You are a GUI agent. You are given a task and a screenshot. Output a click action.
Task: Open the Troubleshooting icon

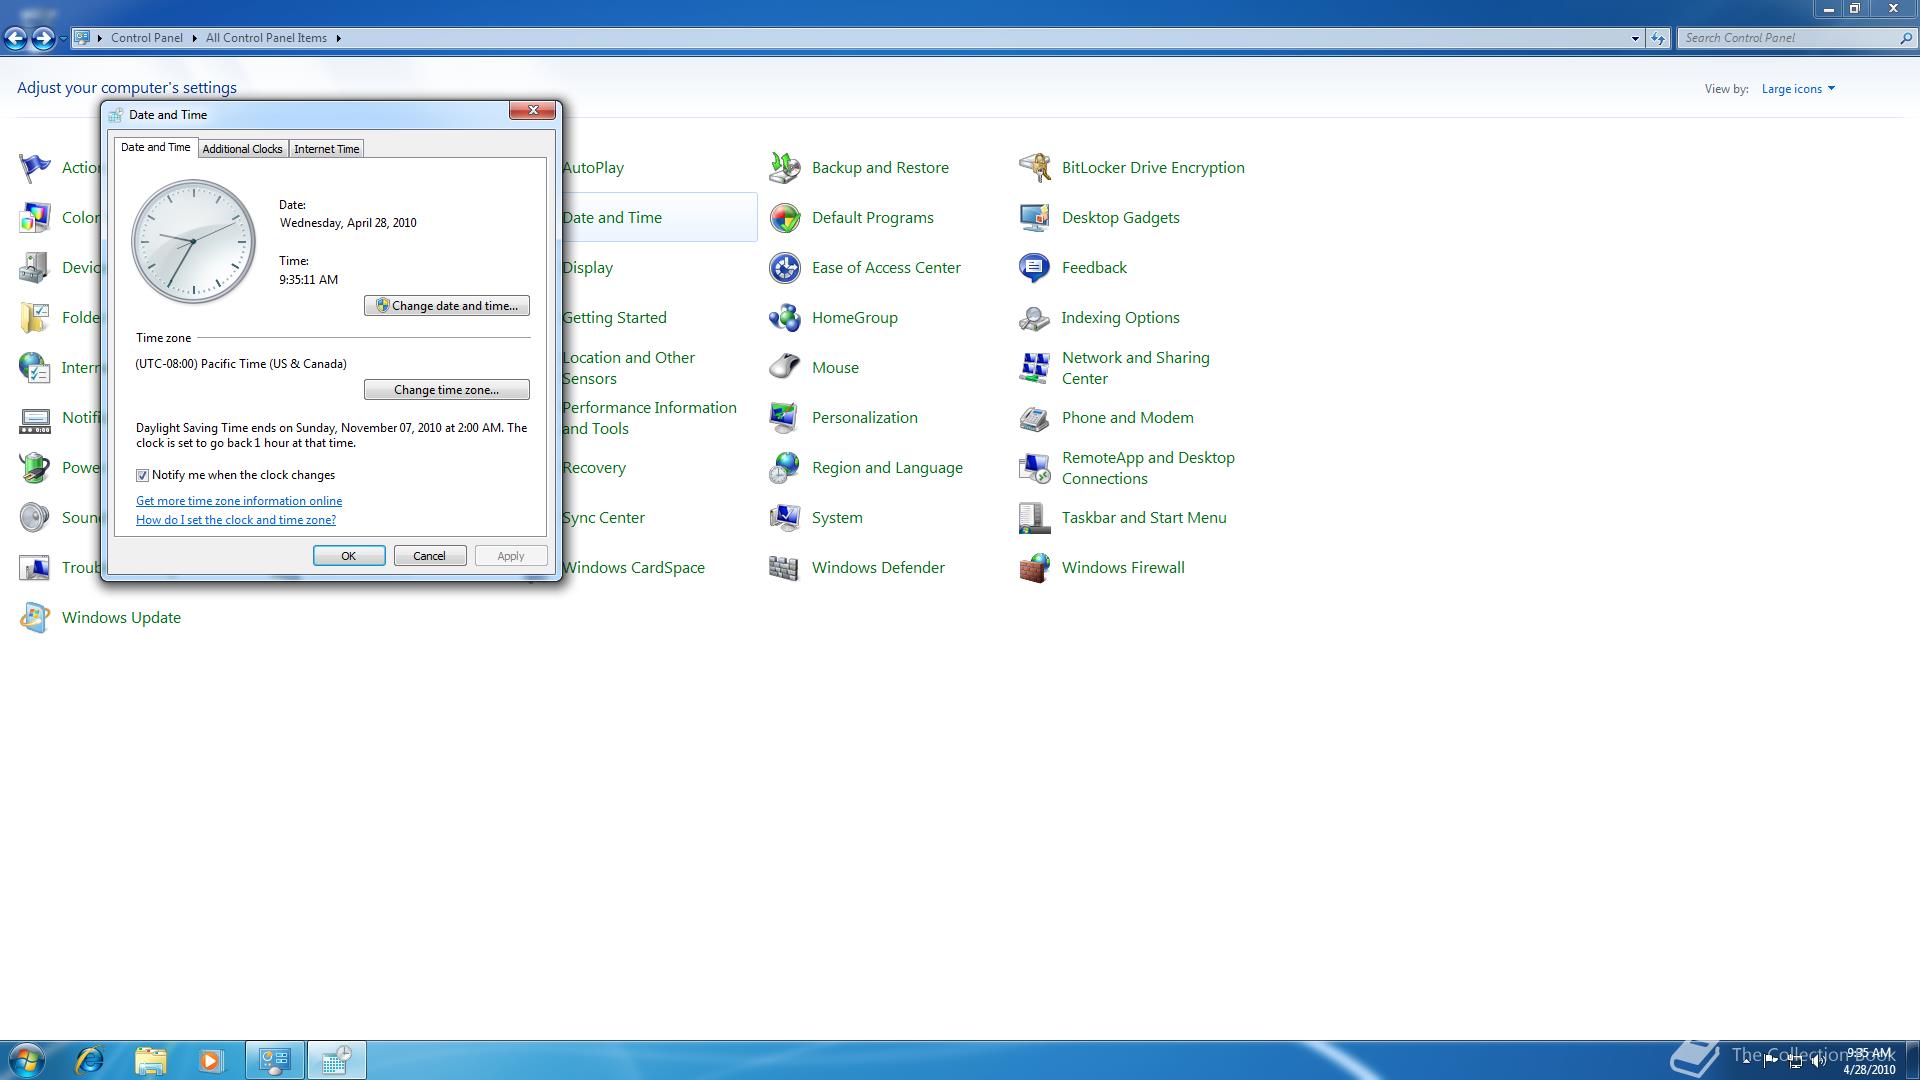(35, 568)
